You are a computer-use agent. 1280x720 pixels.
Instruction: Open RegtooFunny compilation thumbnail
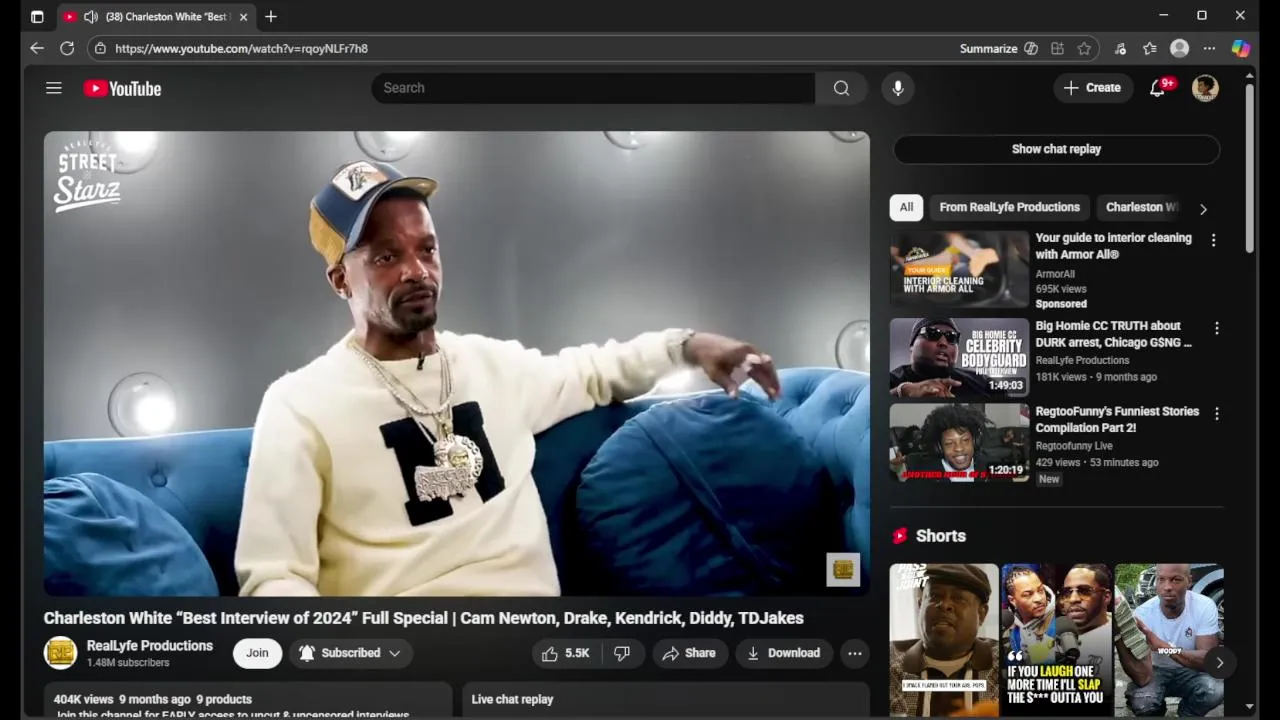tap(959, 443)
